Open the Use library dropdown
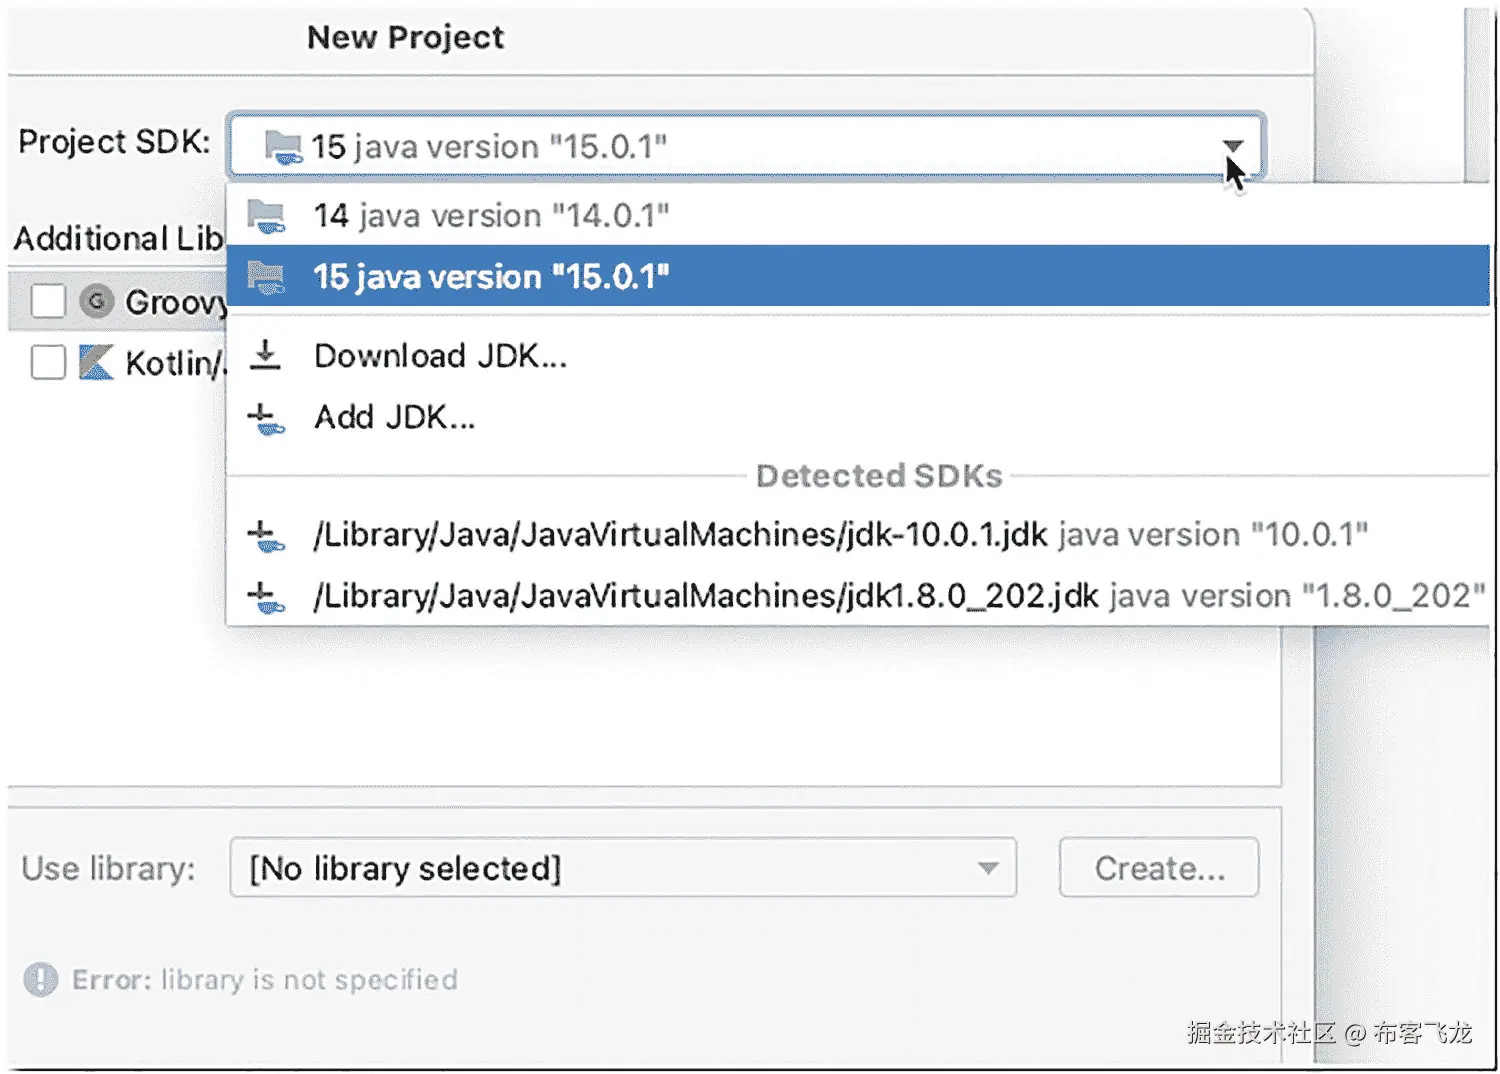 (x=985, y=868)
